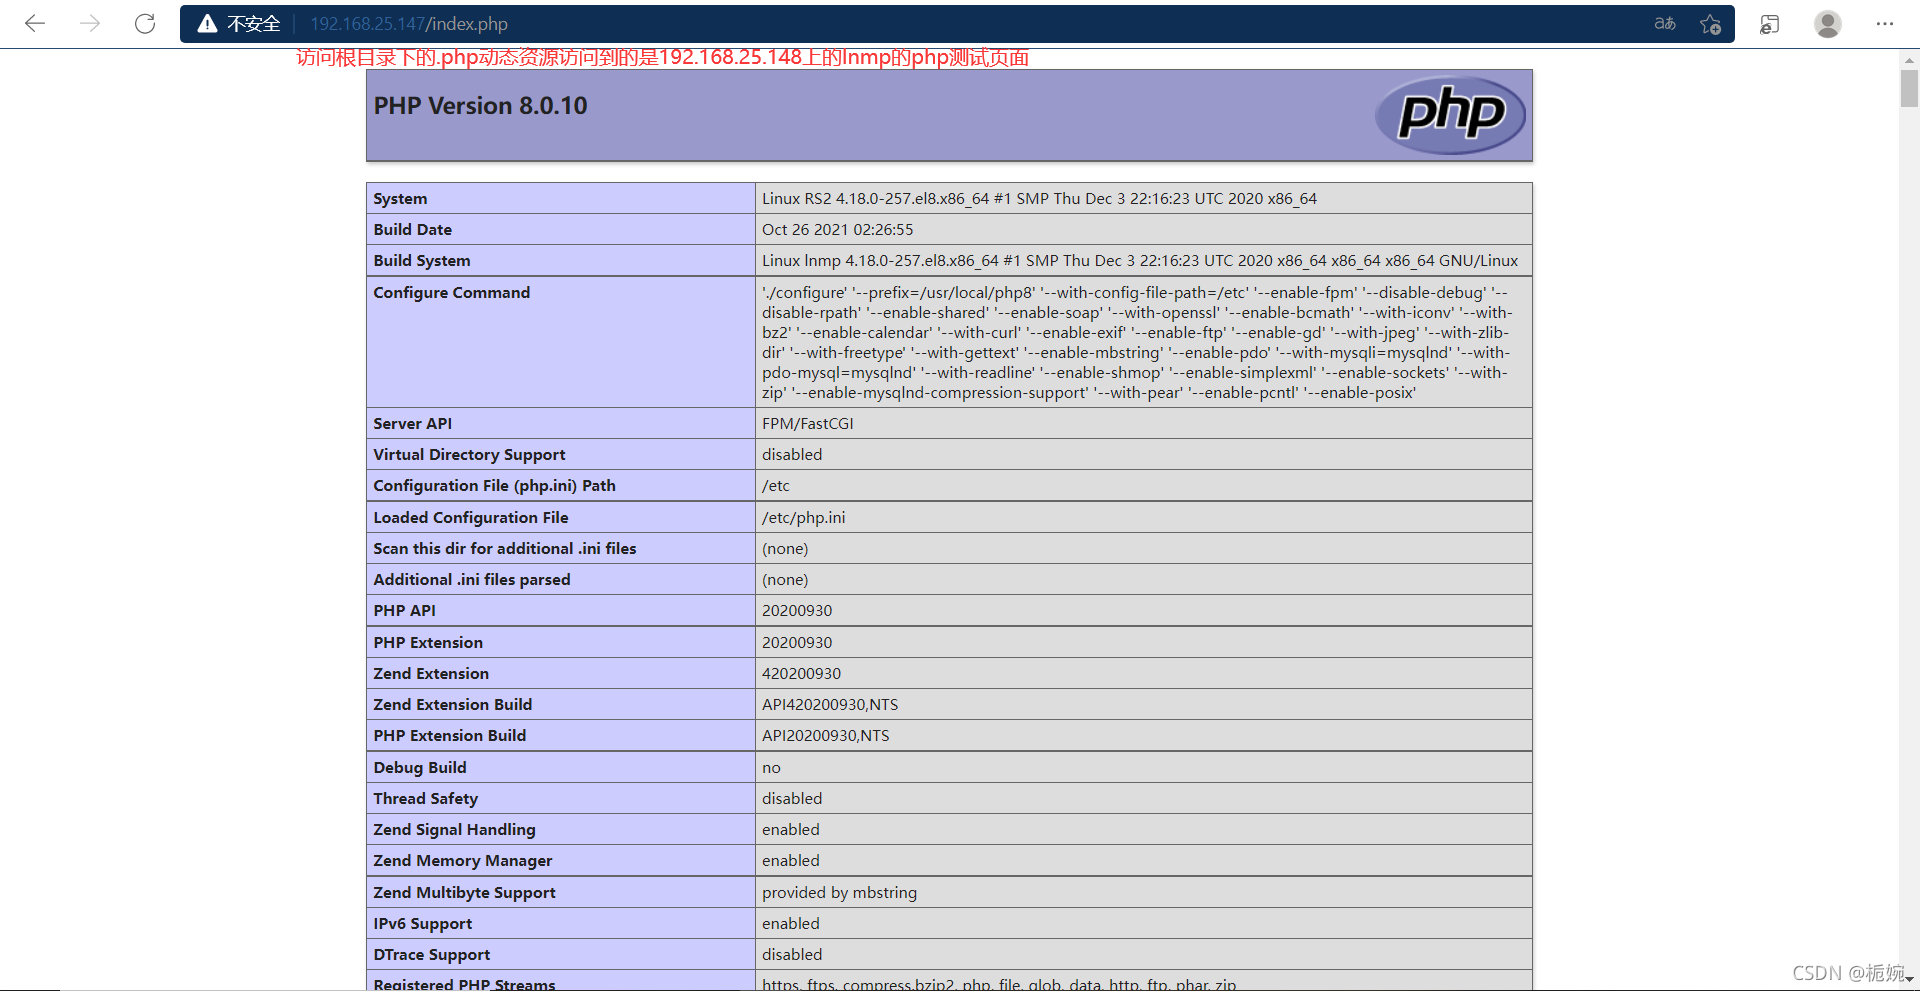Click Scan this dir for additional .ini files
This screenshot has width=1920, height=991.
click(x=504, y=549)
